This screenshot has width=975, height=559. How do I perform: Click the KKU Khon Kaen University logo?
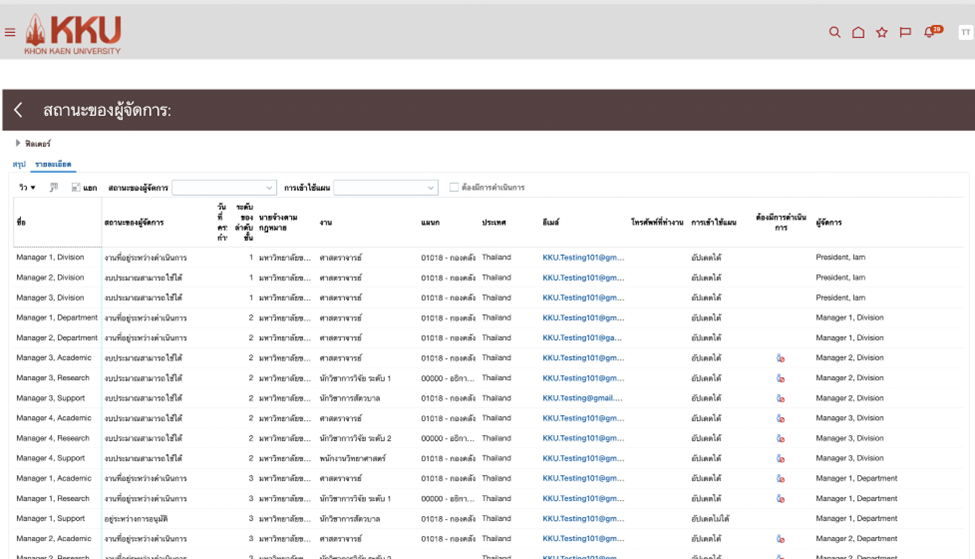(x=73, y=33)
